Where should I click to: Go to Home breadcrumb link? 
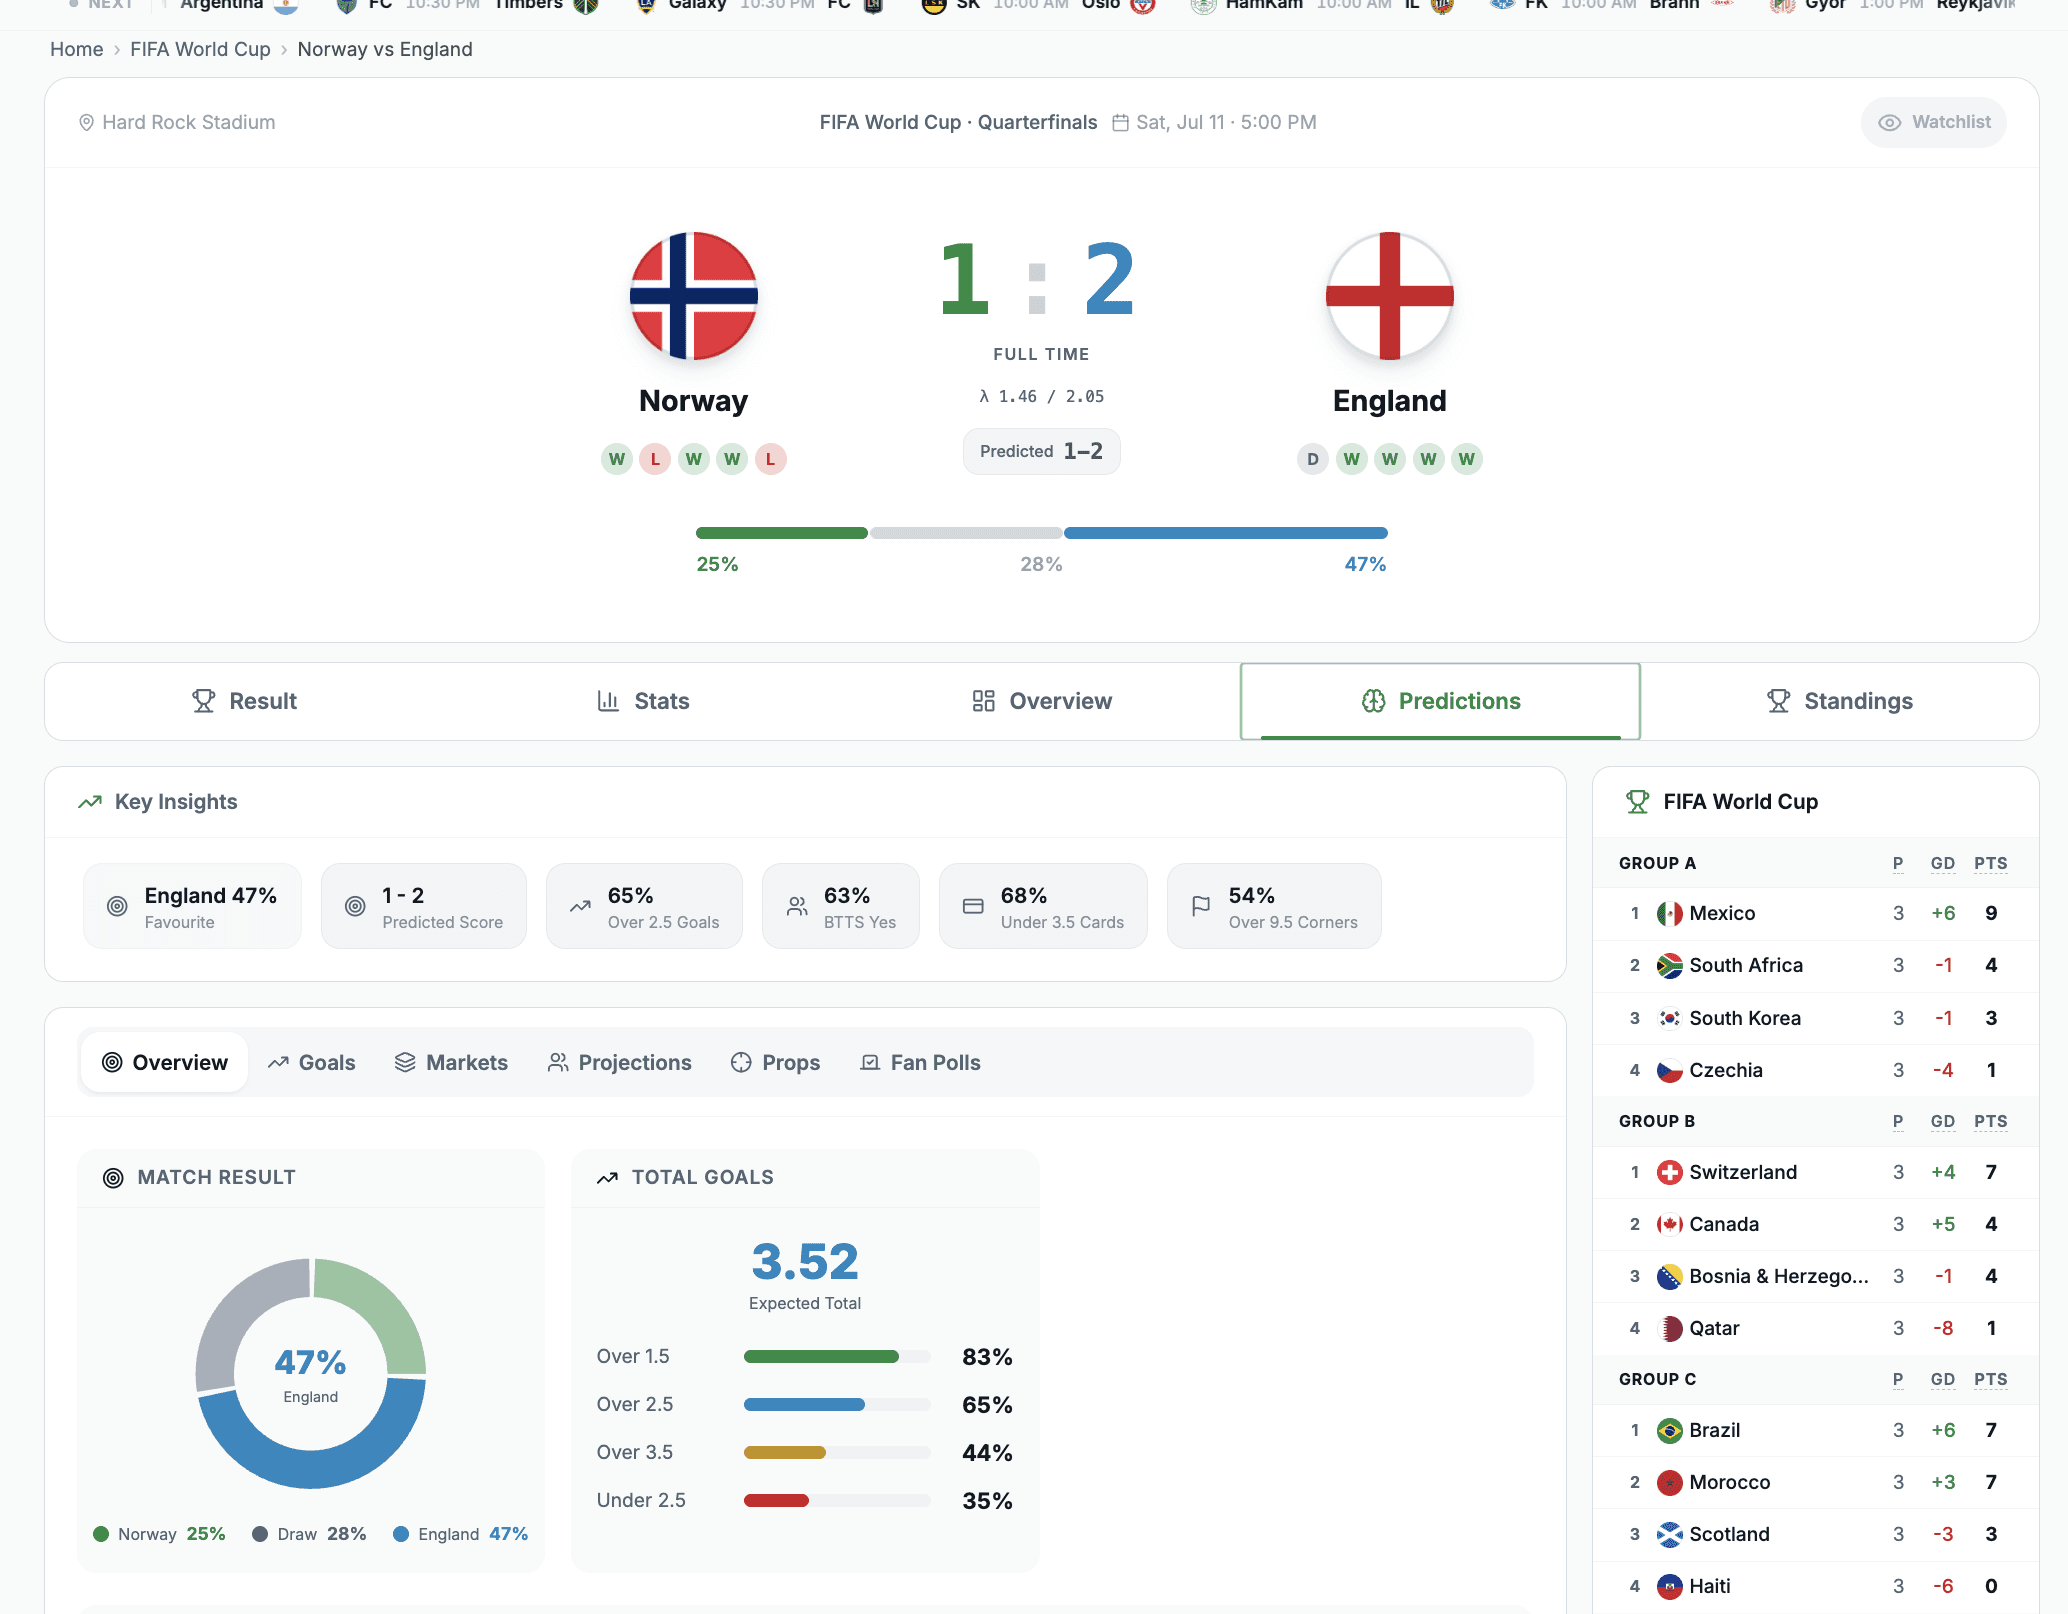[x=77, y=49]
